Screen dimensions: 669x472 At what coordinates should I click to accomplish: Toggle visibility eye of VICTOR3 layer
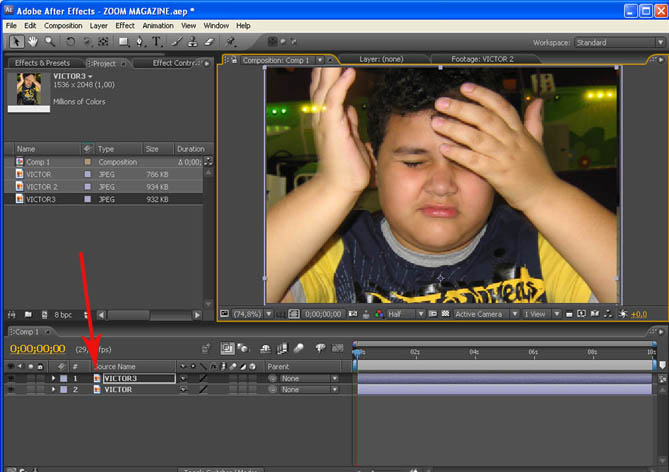point(12,378)
